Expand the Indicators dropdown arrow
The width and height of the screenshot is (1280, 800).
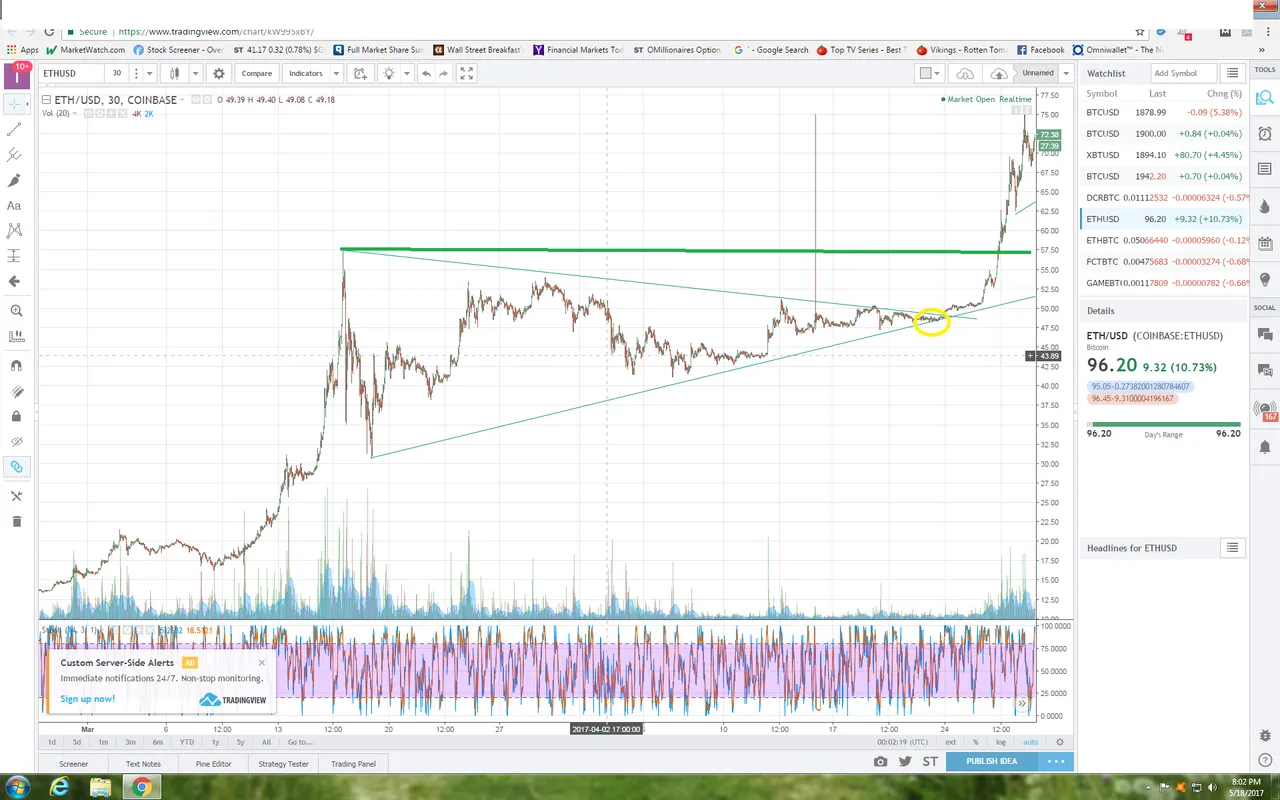pos(337,73)
